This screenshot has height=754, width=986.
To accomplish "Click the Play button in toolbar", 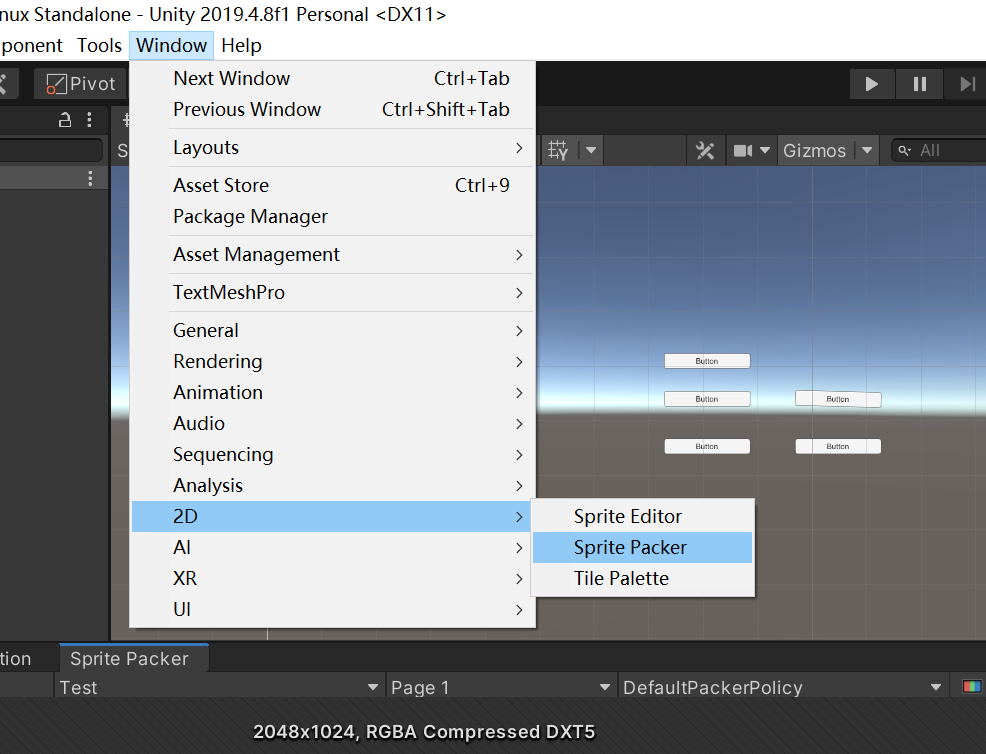I will [872, 84].
